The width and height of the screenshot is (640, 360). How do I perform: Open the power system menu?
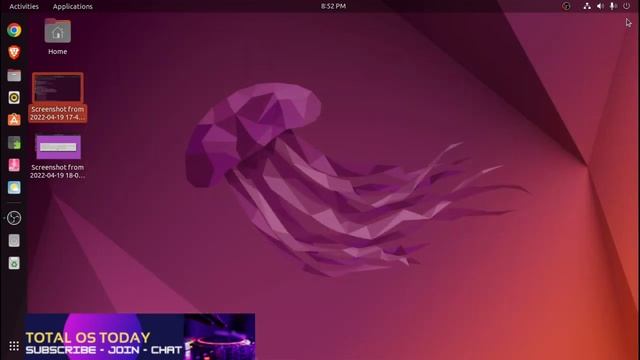[x=626, y=6]
